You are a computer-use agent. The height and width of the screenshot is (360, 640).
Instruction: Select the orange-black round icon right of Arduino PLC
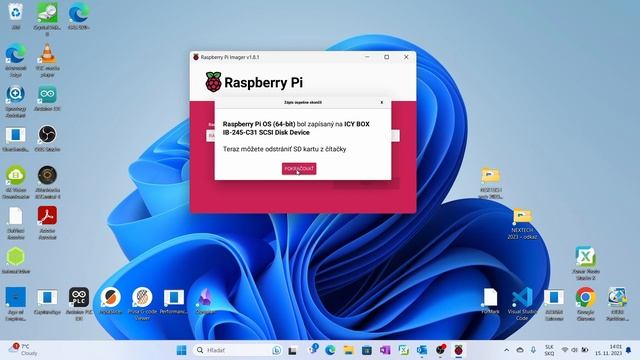(111, 301)
